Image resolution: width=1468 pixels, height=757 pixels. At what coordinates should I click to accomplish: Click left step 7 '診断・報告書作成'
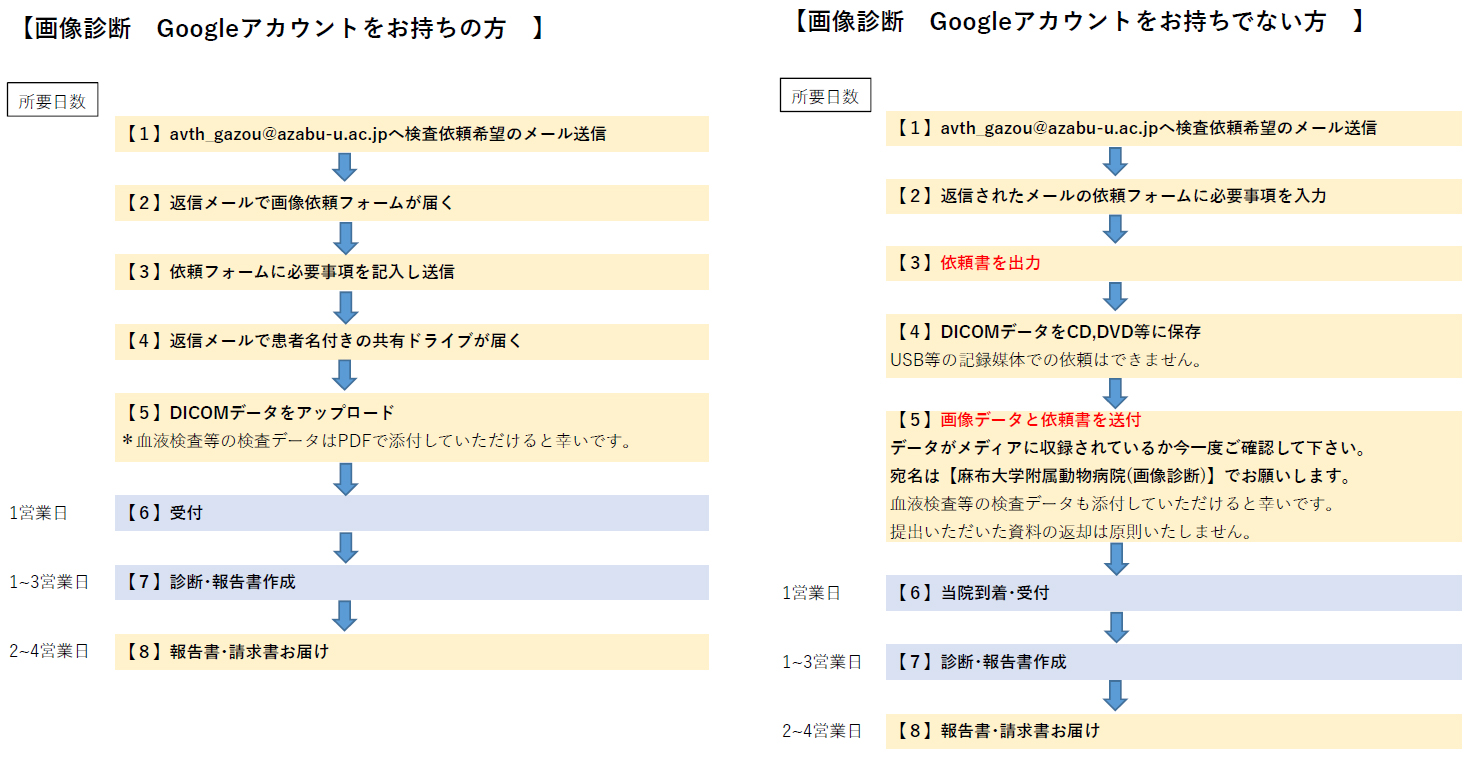pos(412,582)
